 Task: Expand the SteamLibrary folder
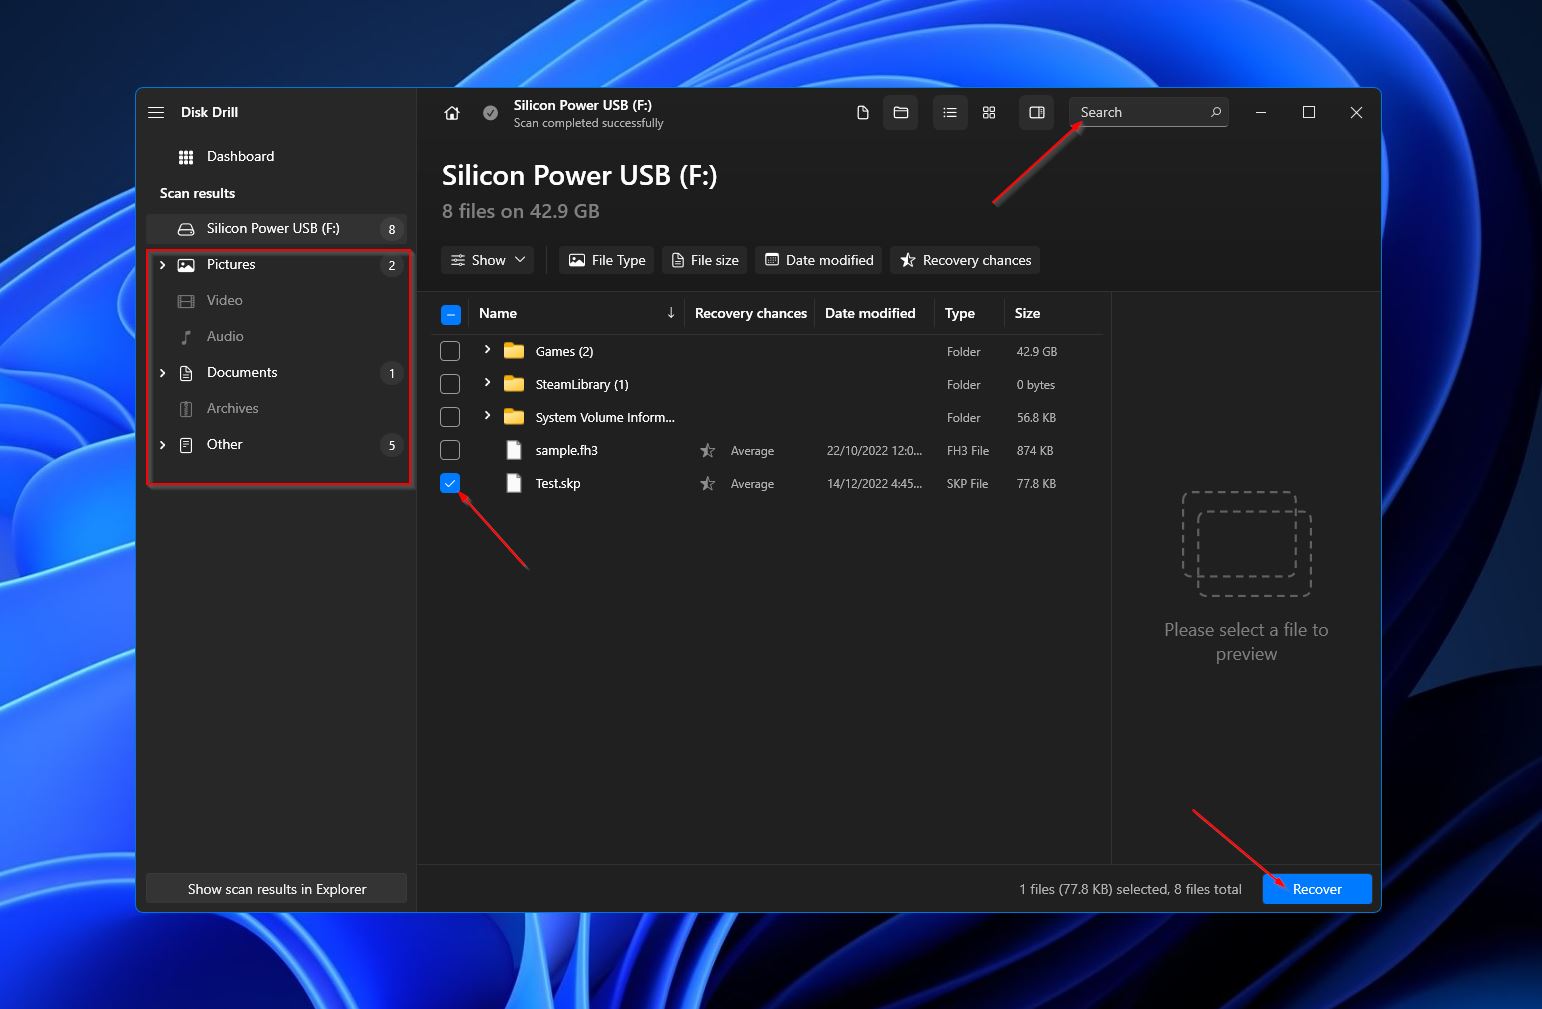coord(487,383)
